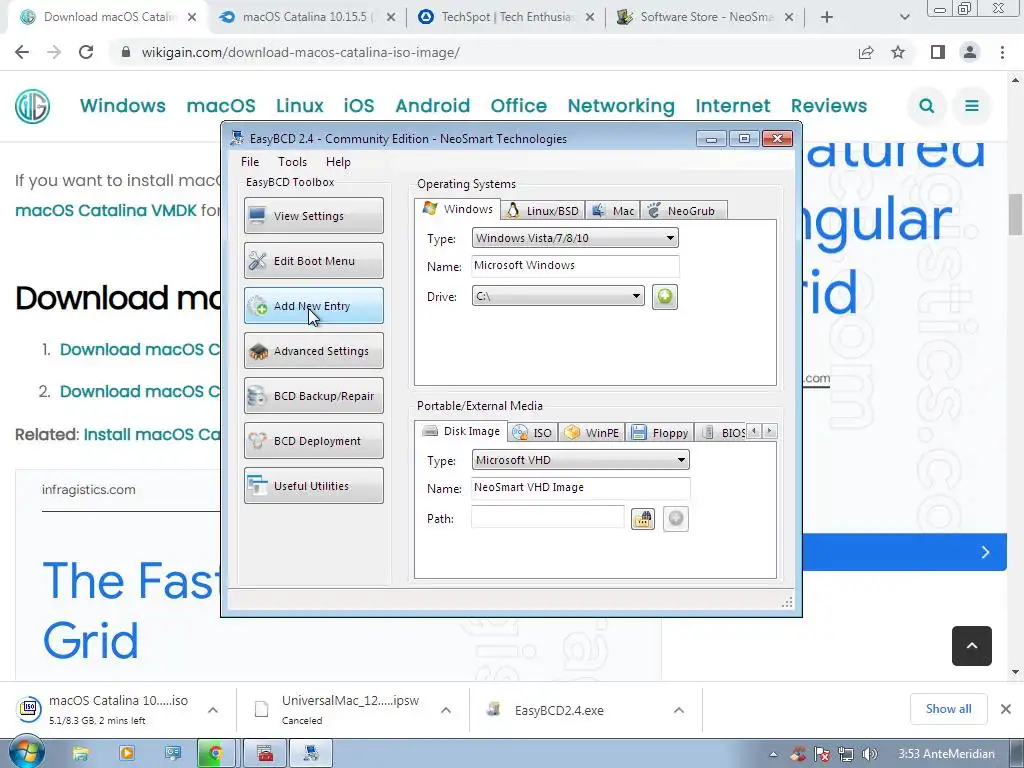Click the NeoSmart VHD Image name field
Screen dimensions: 1024x768
580,488
